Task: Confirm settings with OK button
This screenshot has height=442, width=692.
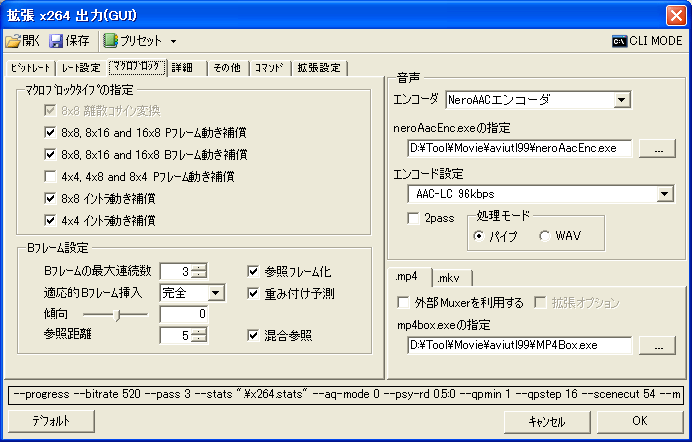Action: 640,421
